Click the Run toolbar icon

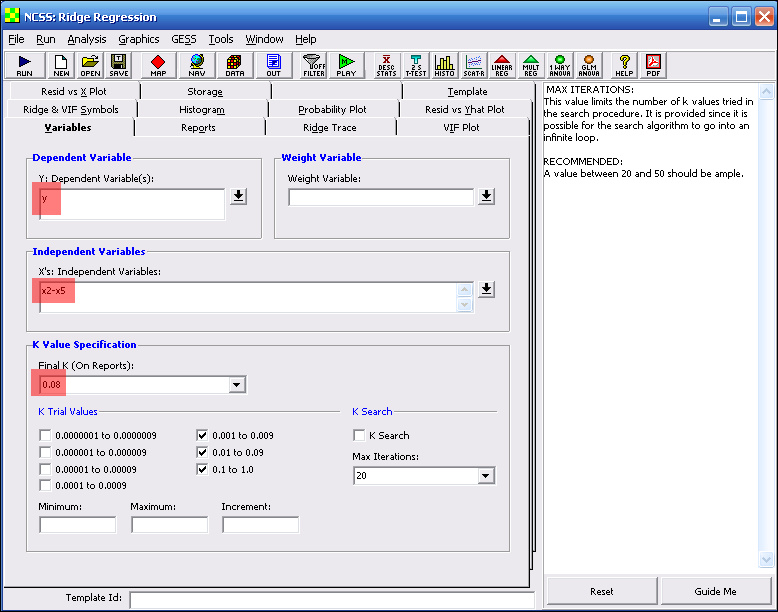pos(25,65)
